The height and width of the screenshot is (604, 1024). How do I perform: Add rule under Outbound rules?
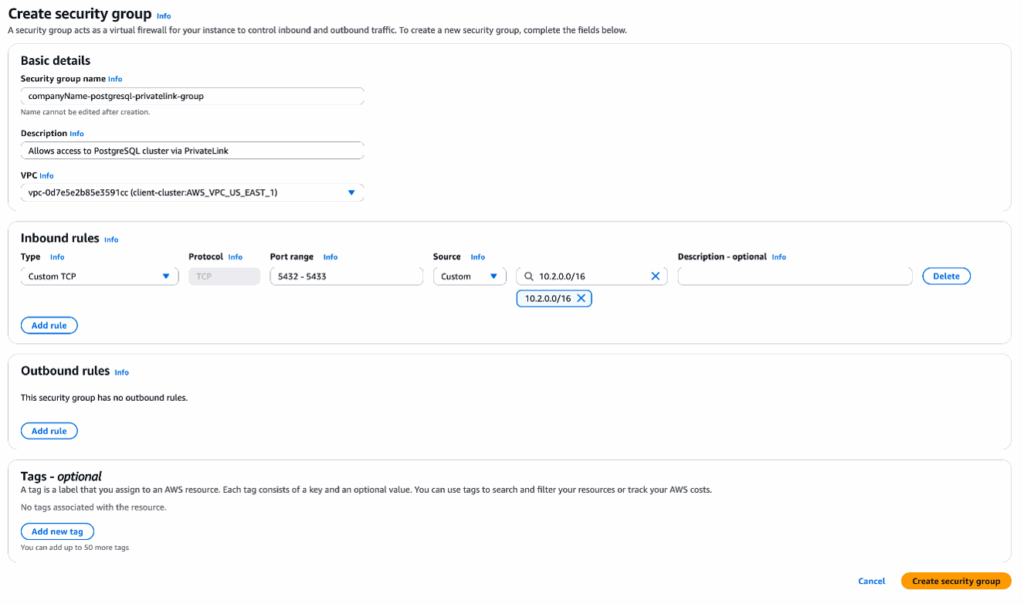[49, 431]
